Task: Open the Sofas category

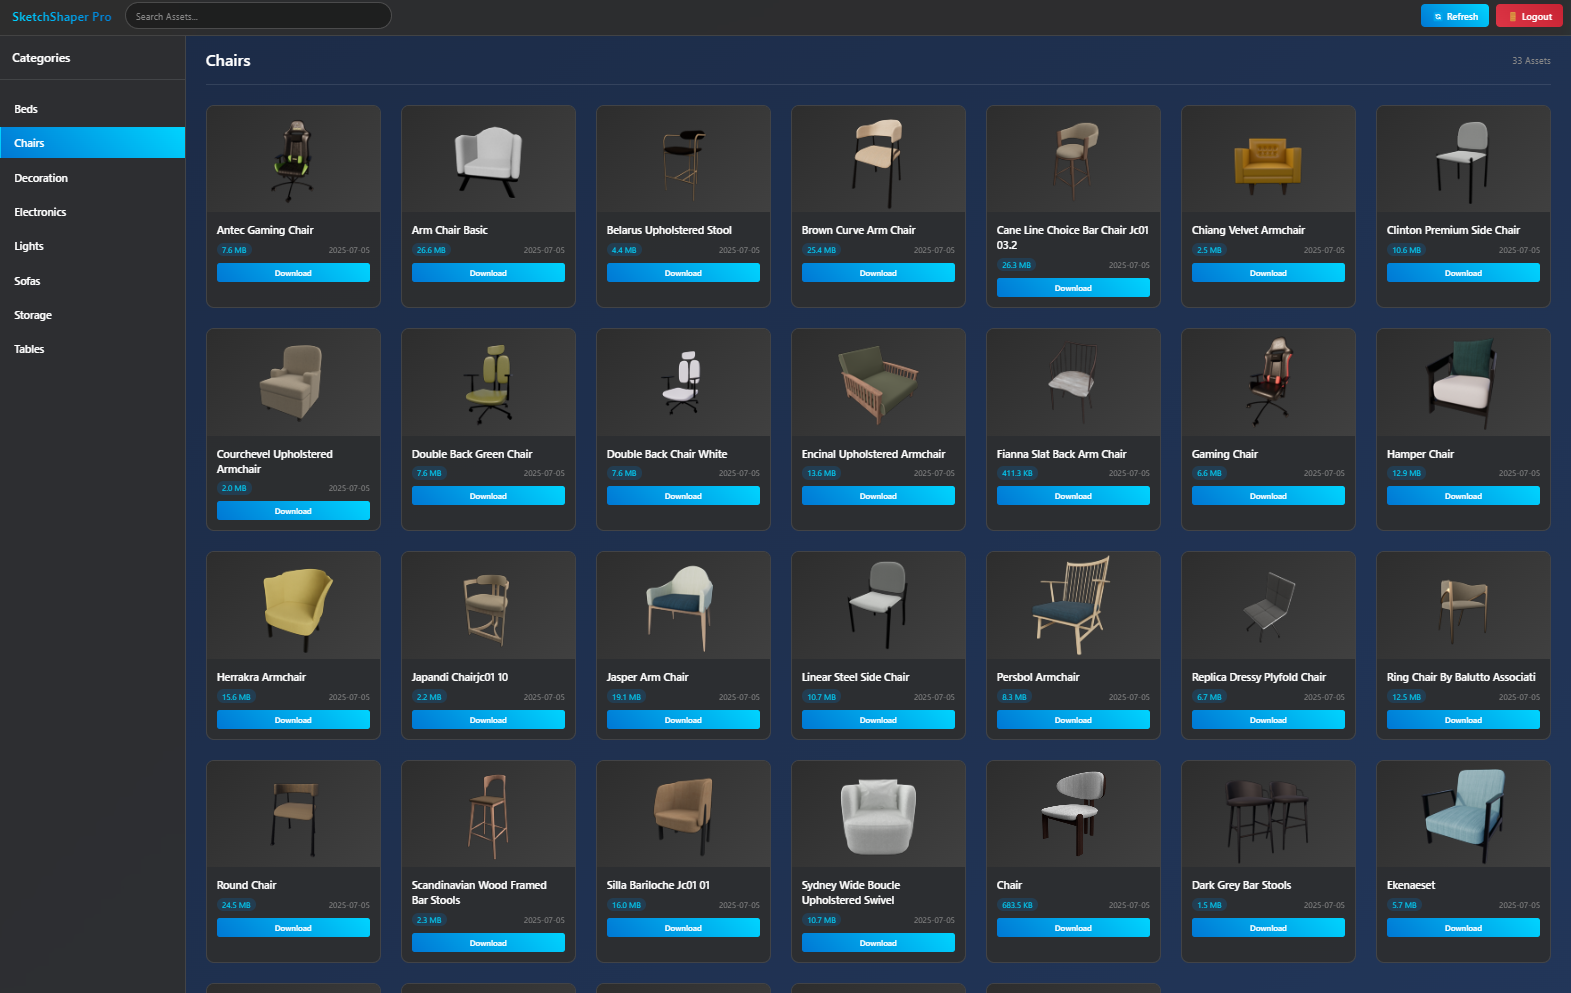Action: [93, 281]
